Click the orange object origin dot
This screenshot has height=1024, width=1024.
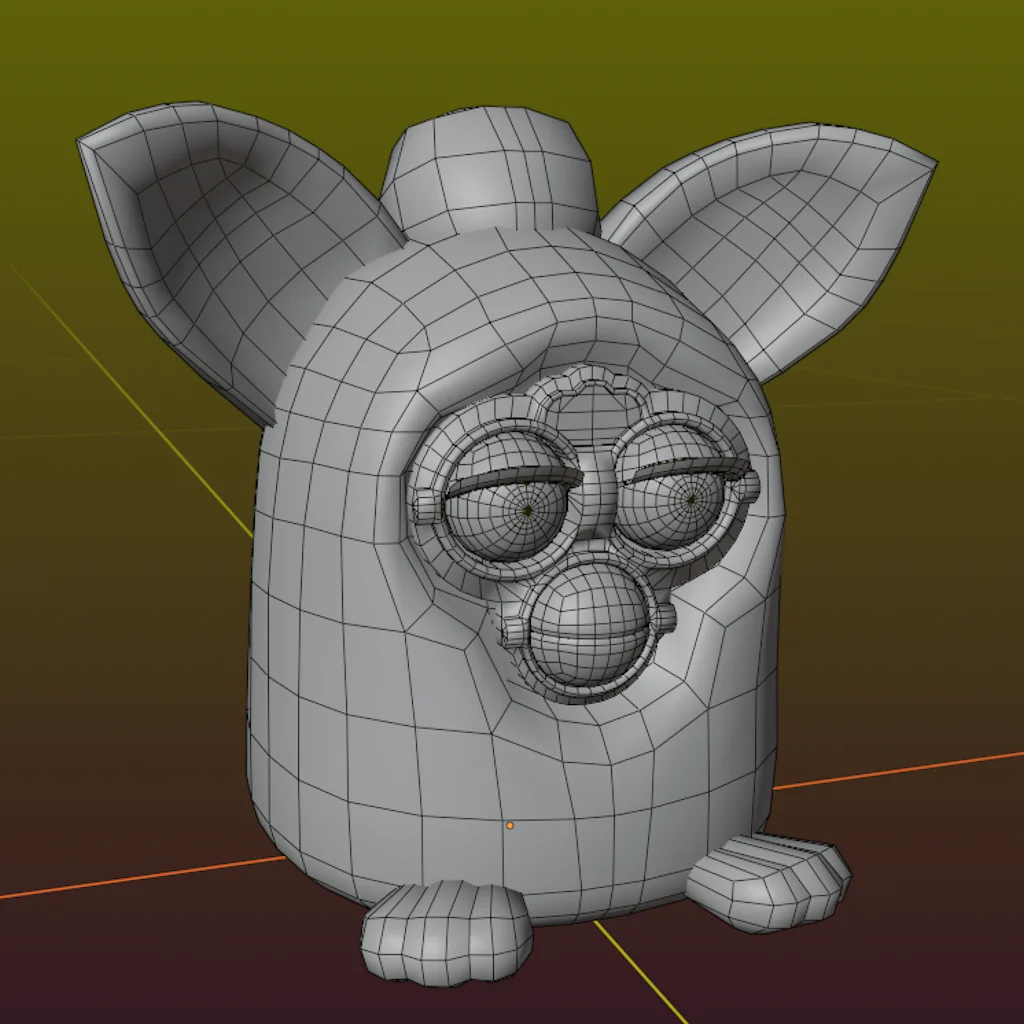(510, 825)
